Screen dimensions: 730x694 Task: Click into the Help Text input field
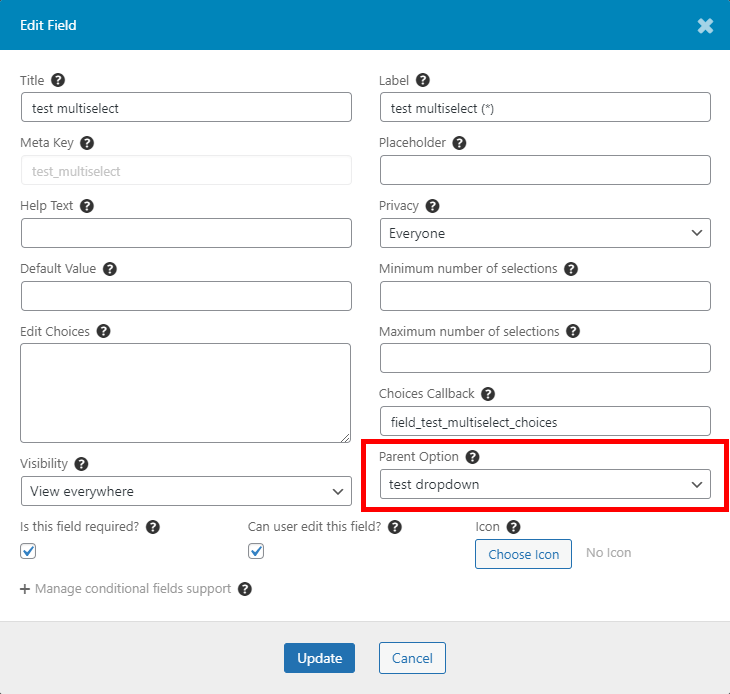tap(186, 233)
